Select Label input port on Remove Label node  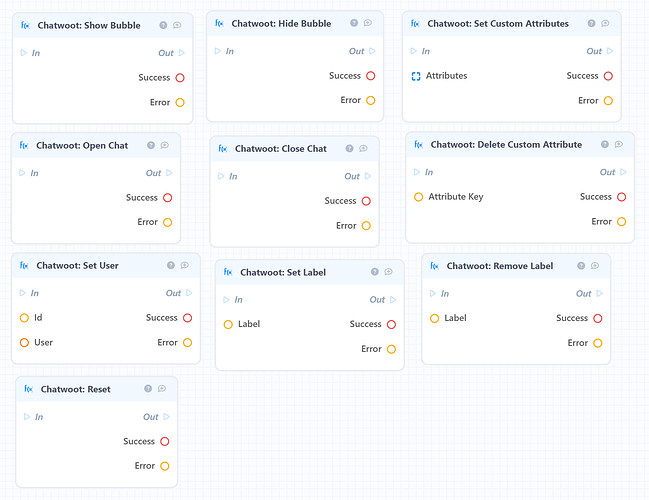(x=434, y=318)
